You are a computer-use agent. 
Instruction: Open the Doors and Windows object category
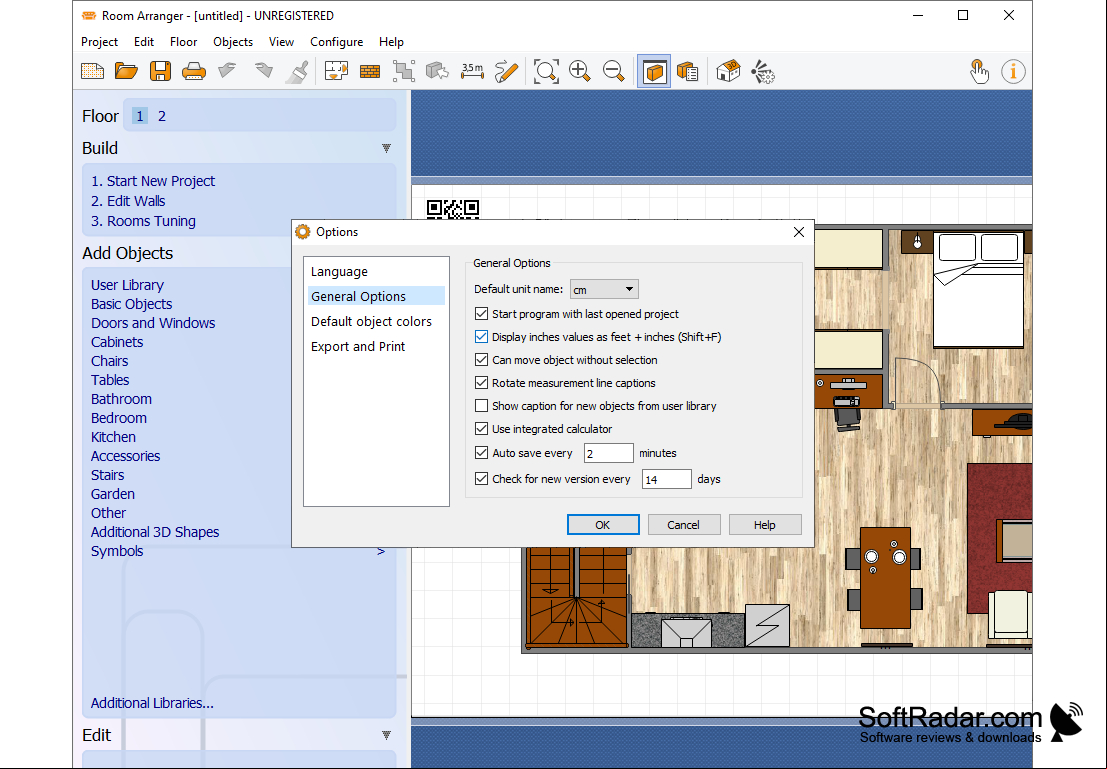(x=153, y=323)
